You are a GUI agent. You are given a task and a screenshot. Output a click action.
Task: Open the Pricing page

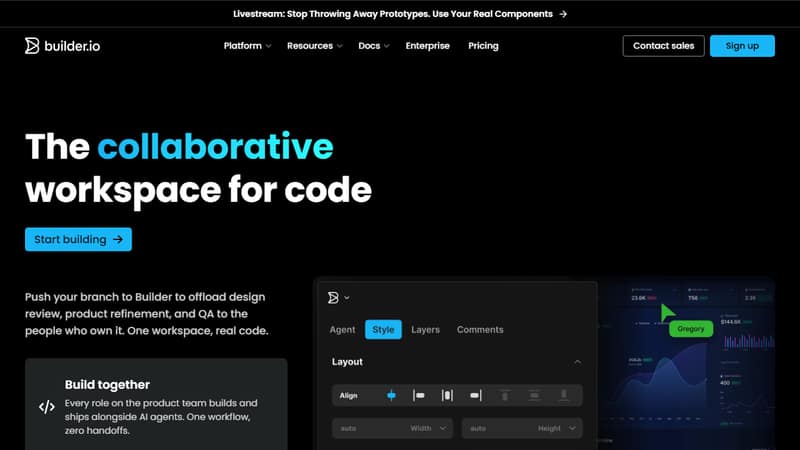pos(483,46)
